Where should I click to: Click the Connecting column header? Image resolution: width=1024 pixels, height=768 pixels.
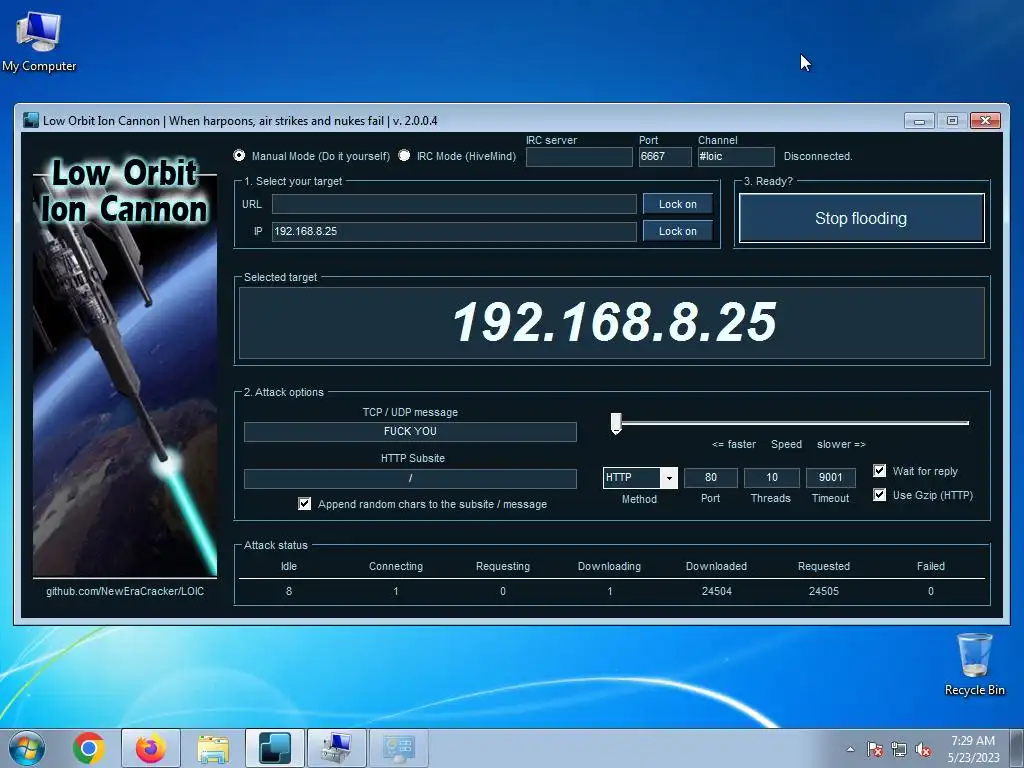pos(396,566)
